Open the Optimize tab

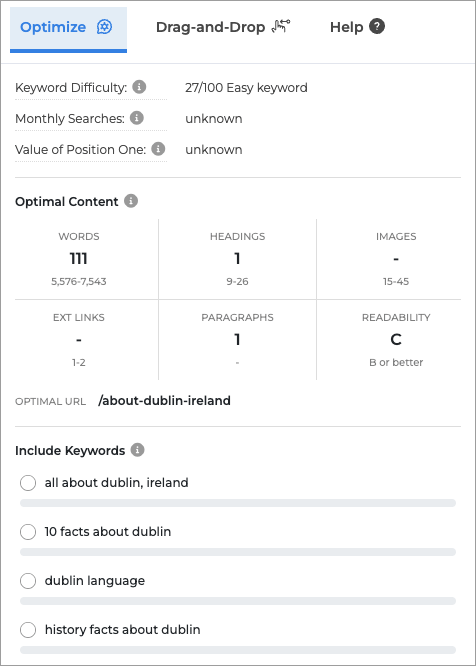[x=68, y=29]
